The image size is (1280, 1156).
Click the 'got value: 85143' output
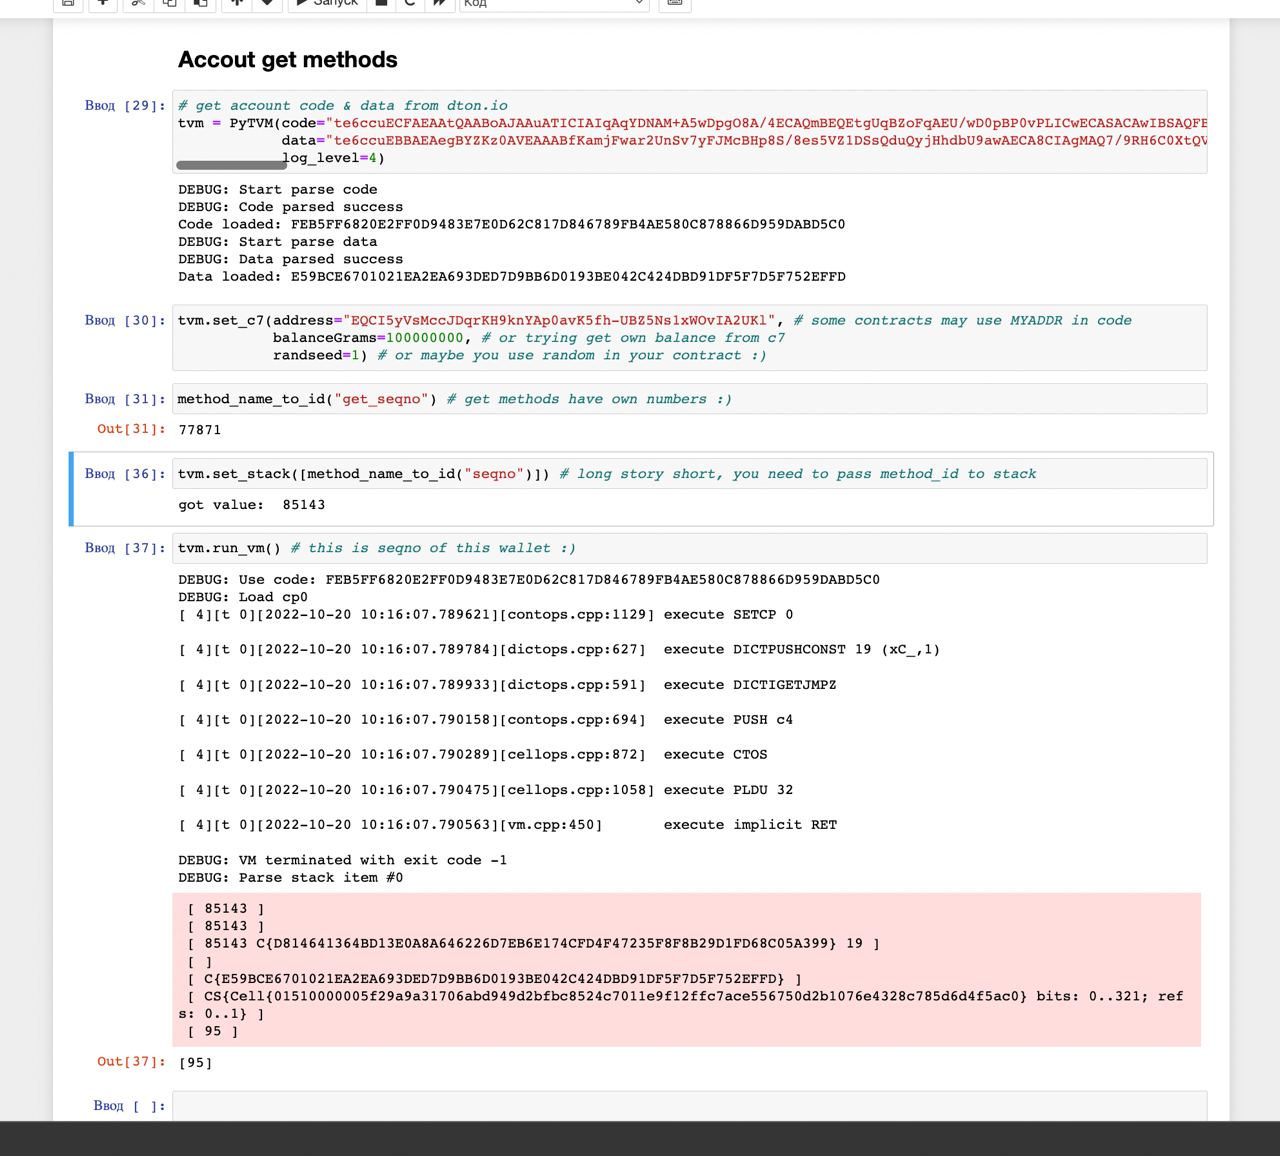[x=252, y=505]
